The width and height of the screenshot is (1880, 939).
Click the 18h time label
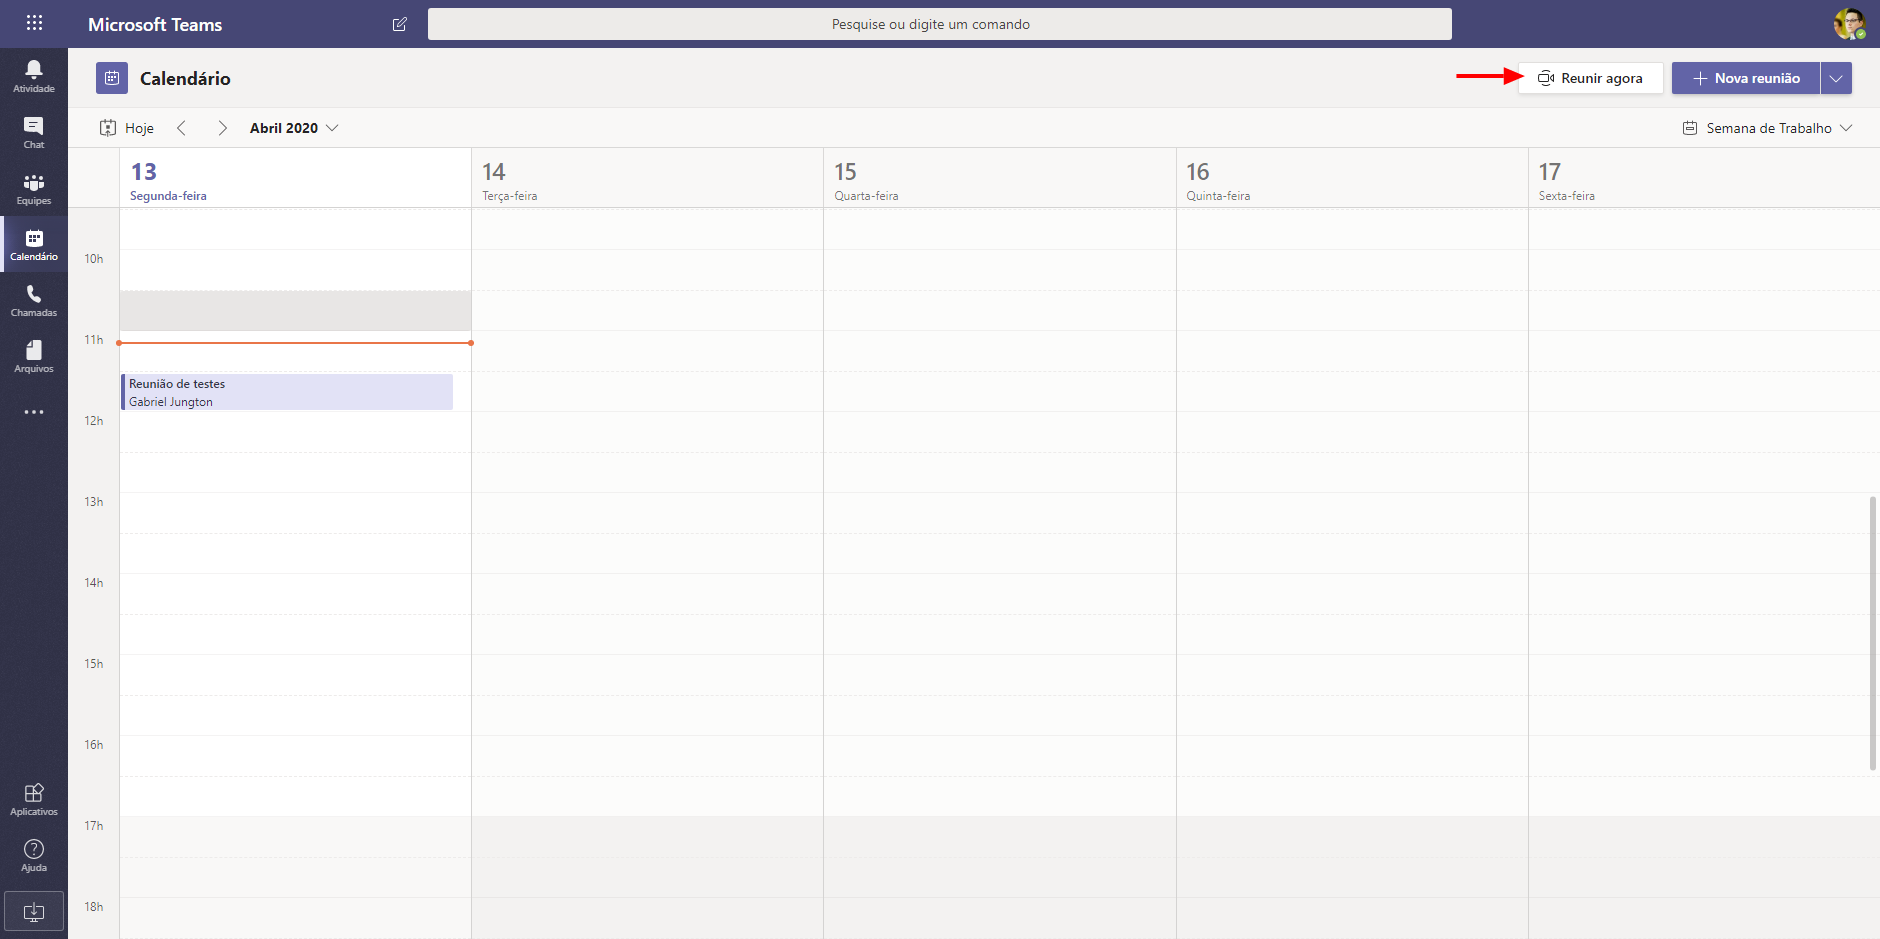pos(94,907)
